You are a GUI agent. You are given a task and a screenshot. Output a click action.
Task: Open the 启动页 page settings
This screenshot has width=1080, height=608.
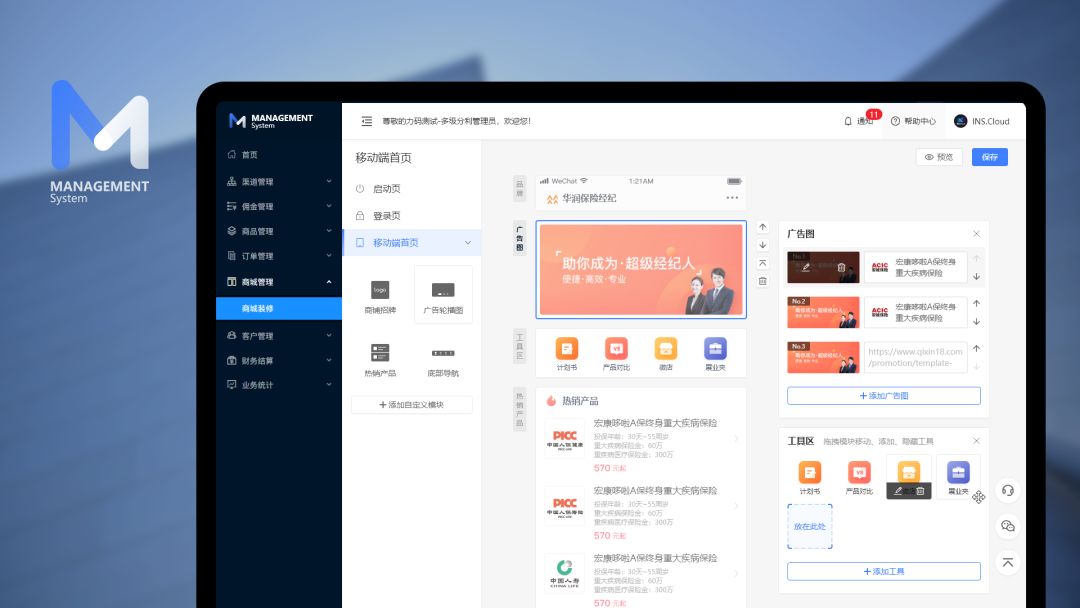[x=411, y=189]
